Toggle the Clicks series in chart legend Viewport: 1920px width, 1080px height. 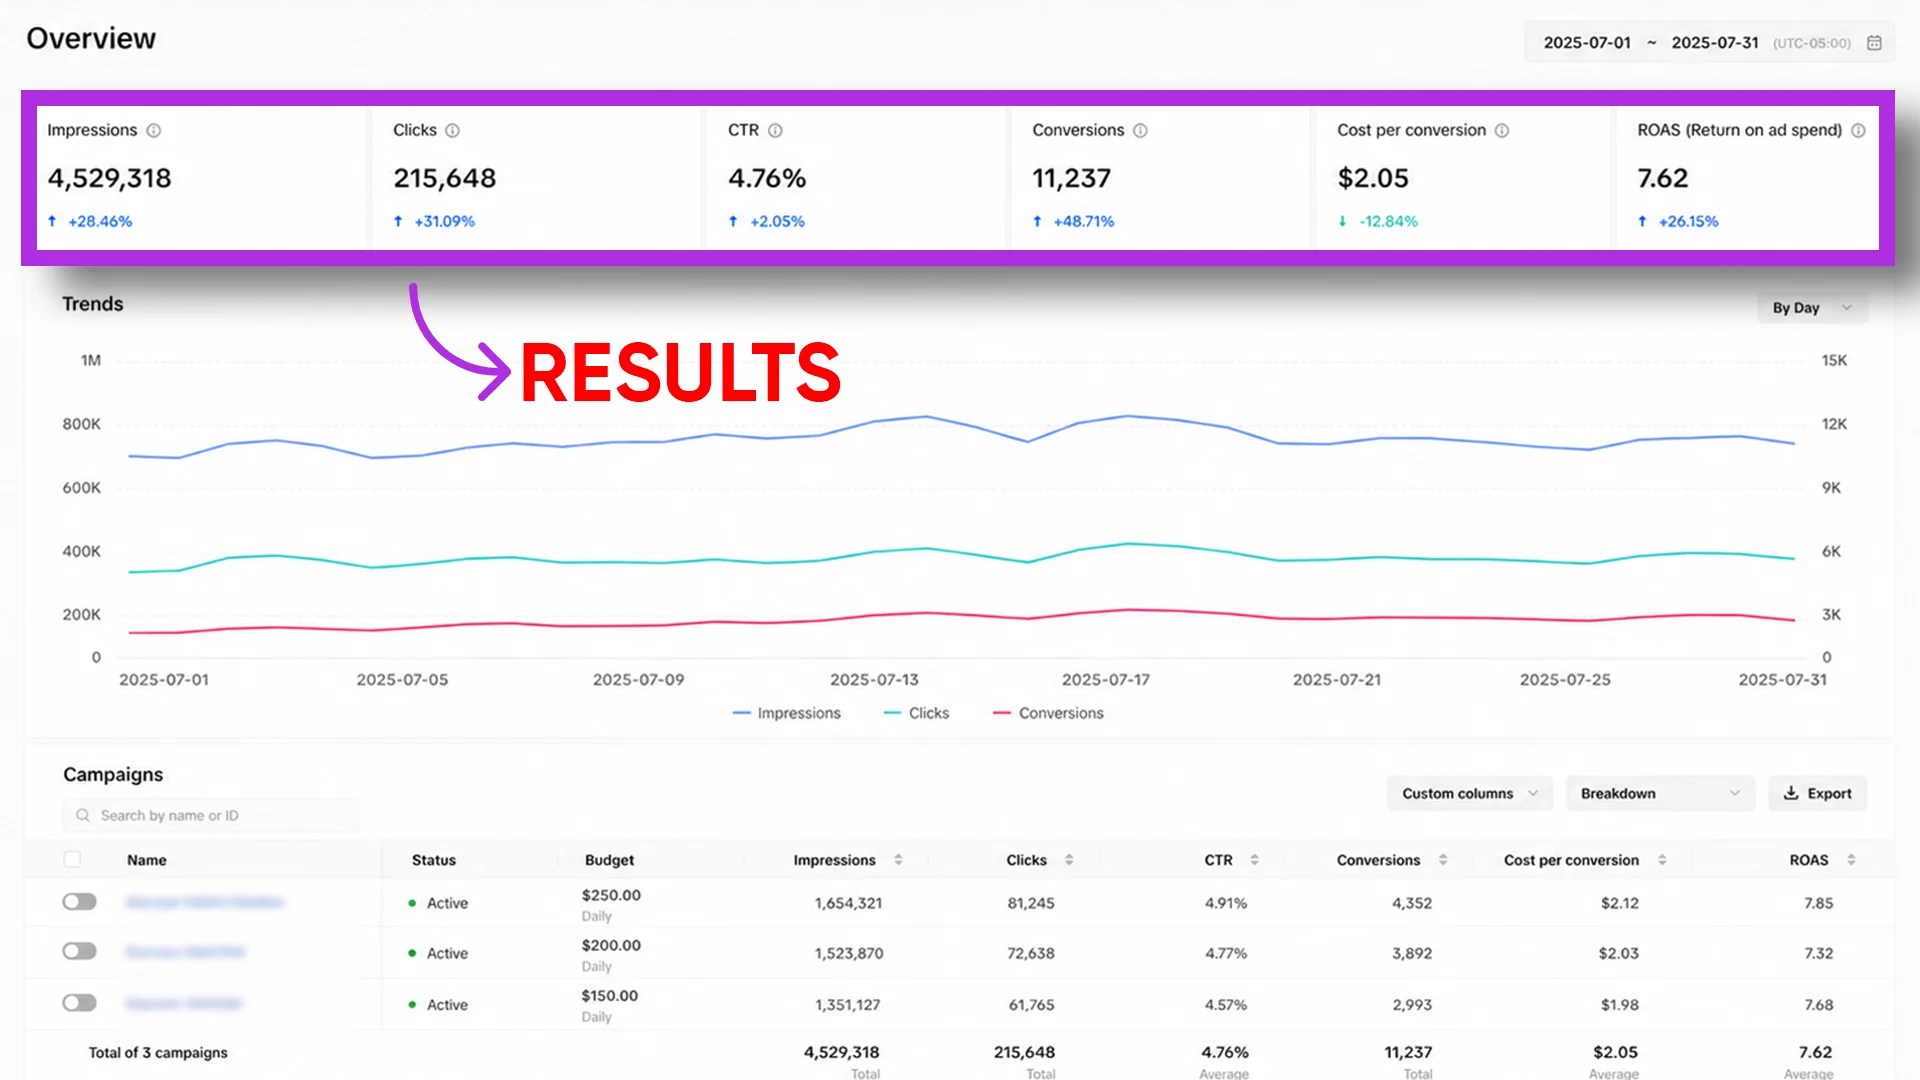click(x=917, y=713)
